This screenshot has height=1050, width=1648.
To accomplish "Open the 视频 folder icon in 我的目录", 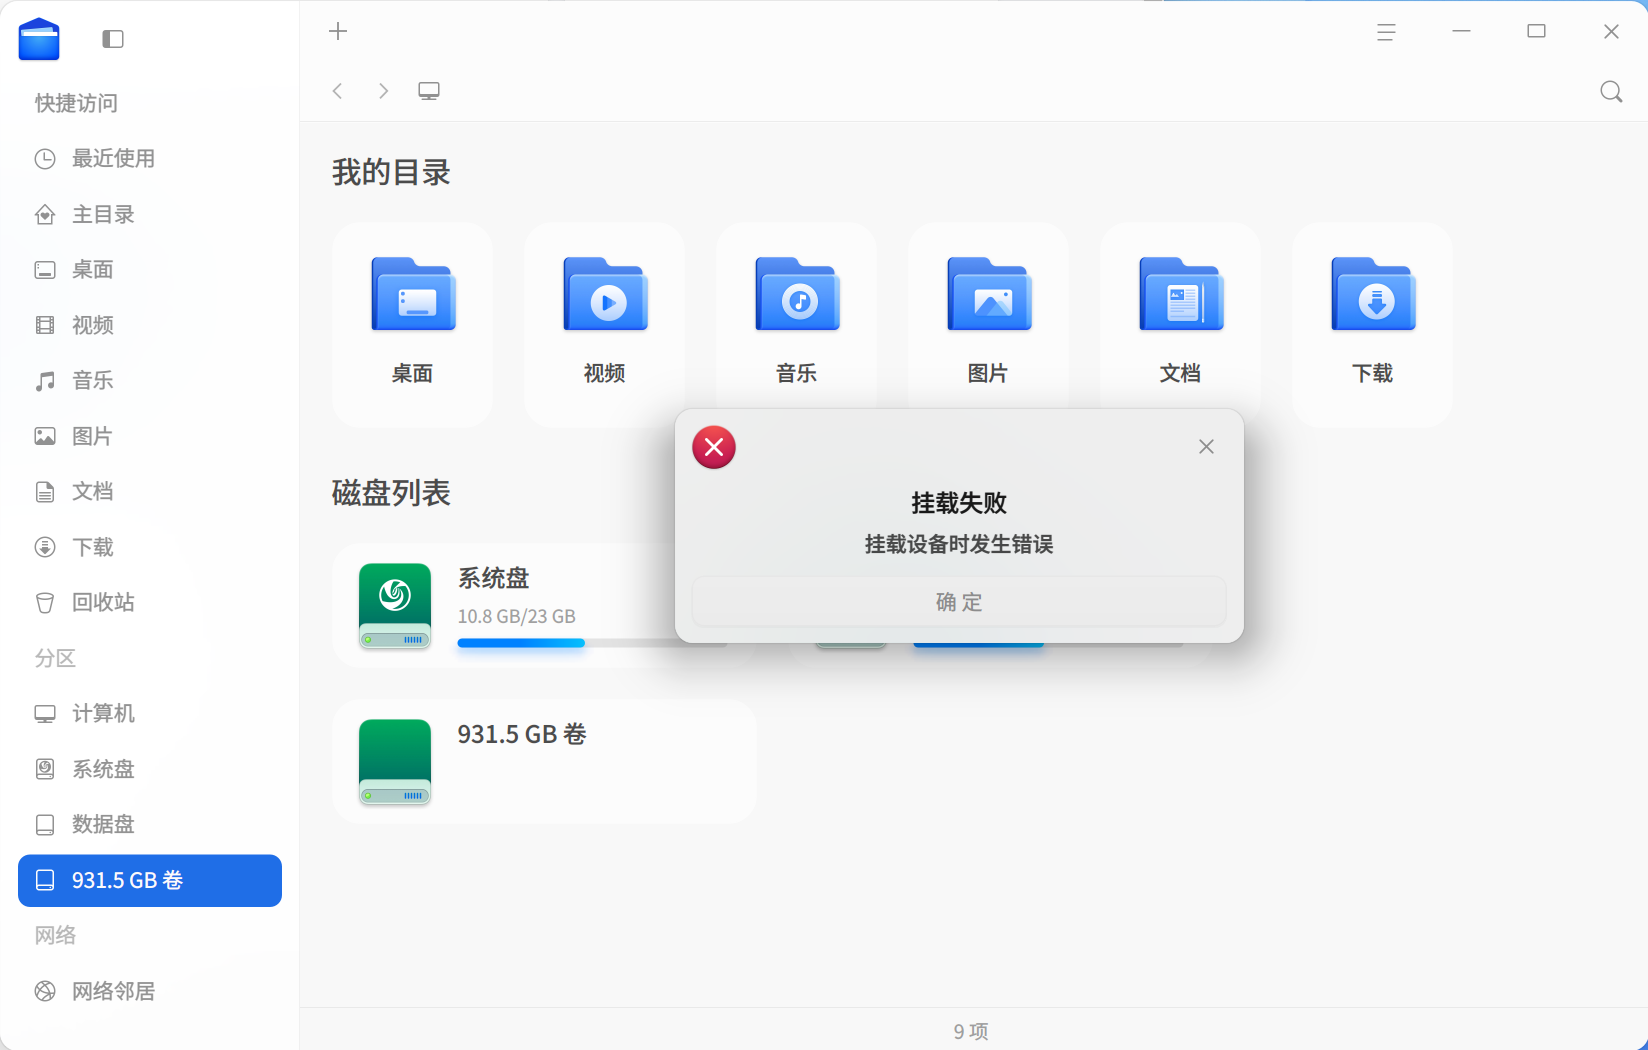I will [605, 294].
